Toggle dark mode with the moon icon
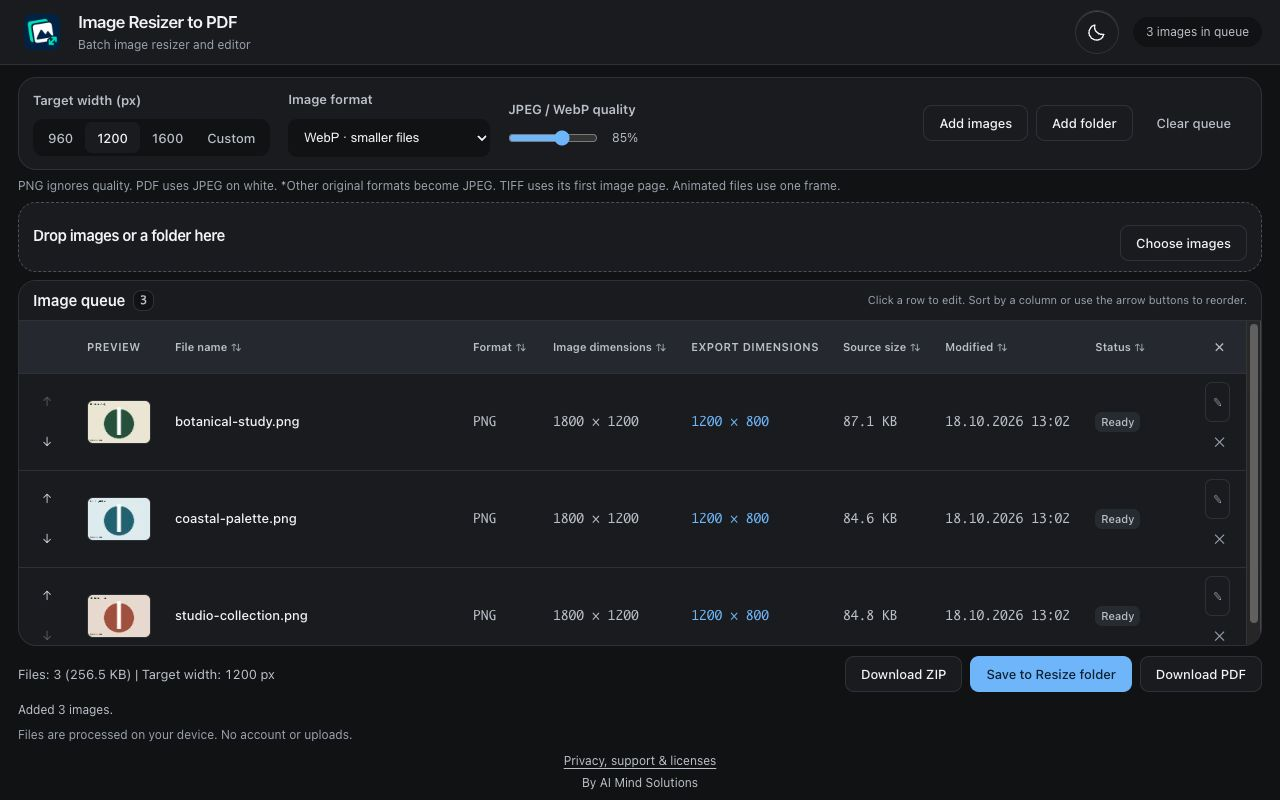The width and height of the screenshot is (1280, 800). click(x=1096, y=32)
